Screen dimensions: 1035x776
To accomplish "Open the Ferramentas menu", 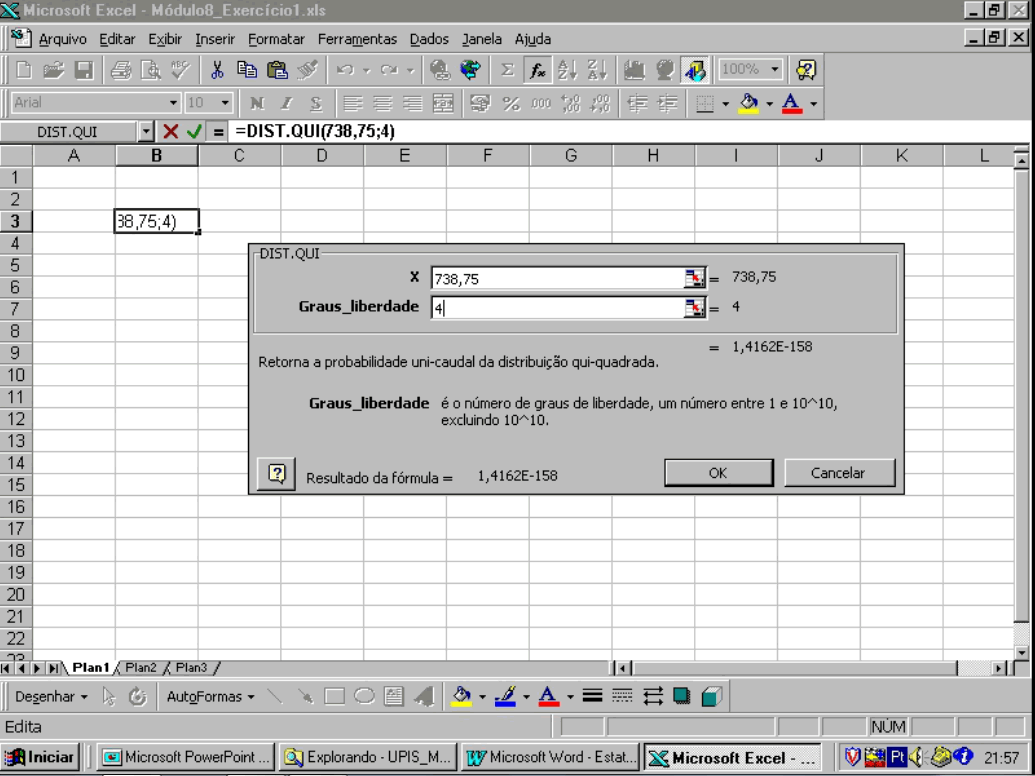I will tap(358, 40).
